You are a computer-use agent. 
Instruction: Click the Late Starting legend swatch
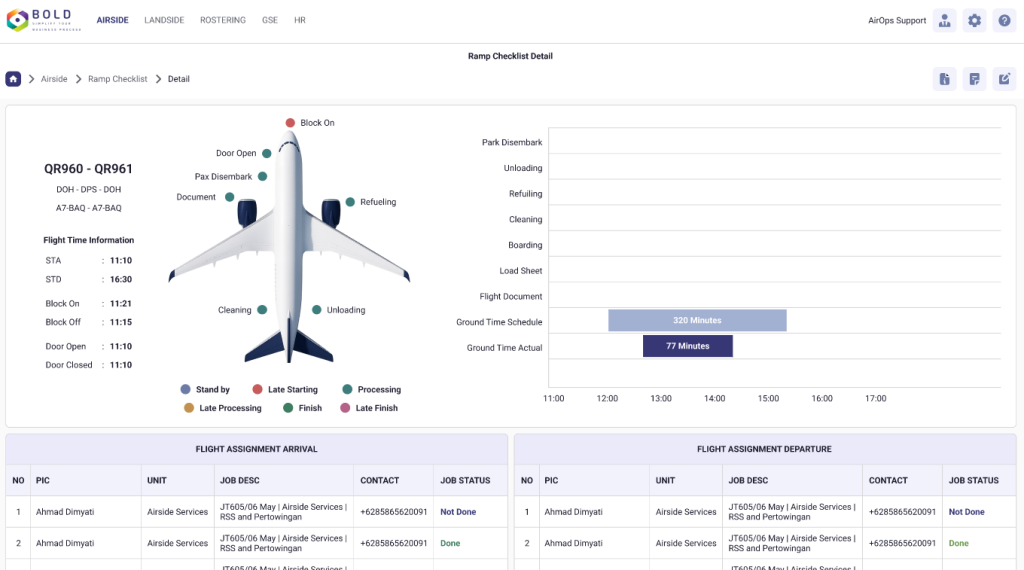click(257, 390)
